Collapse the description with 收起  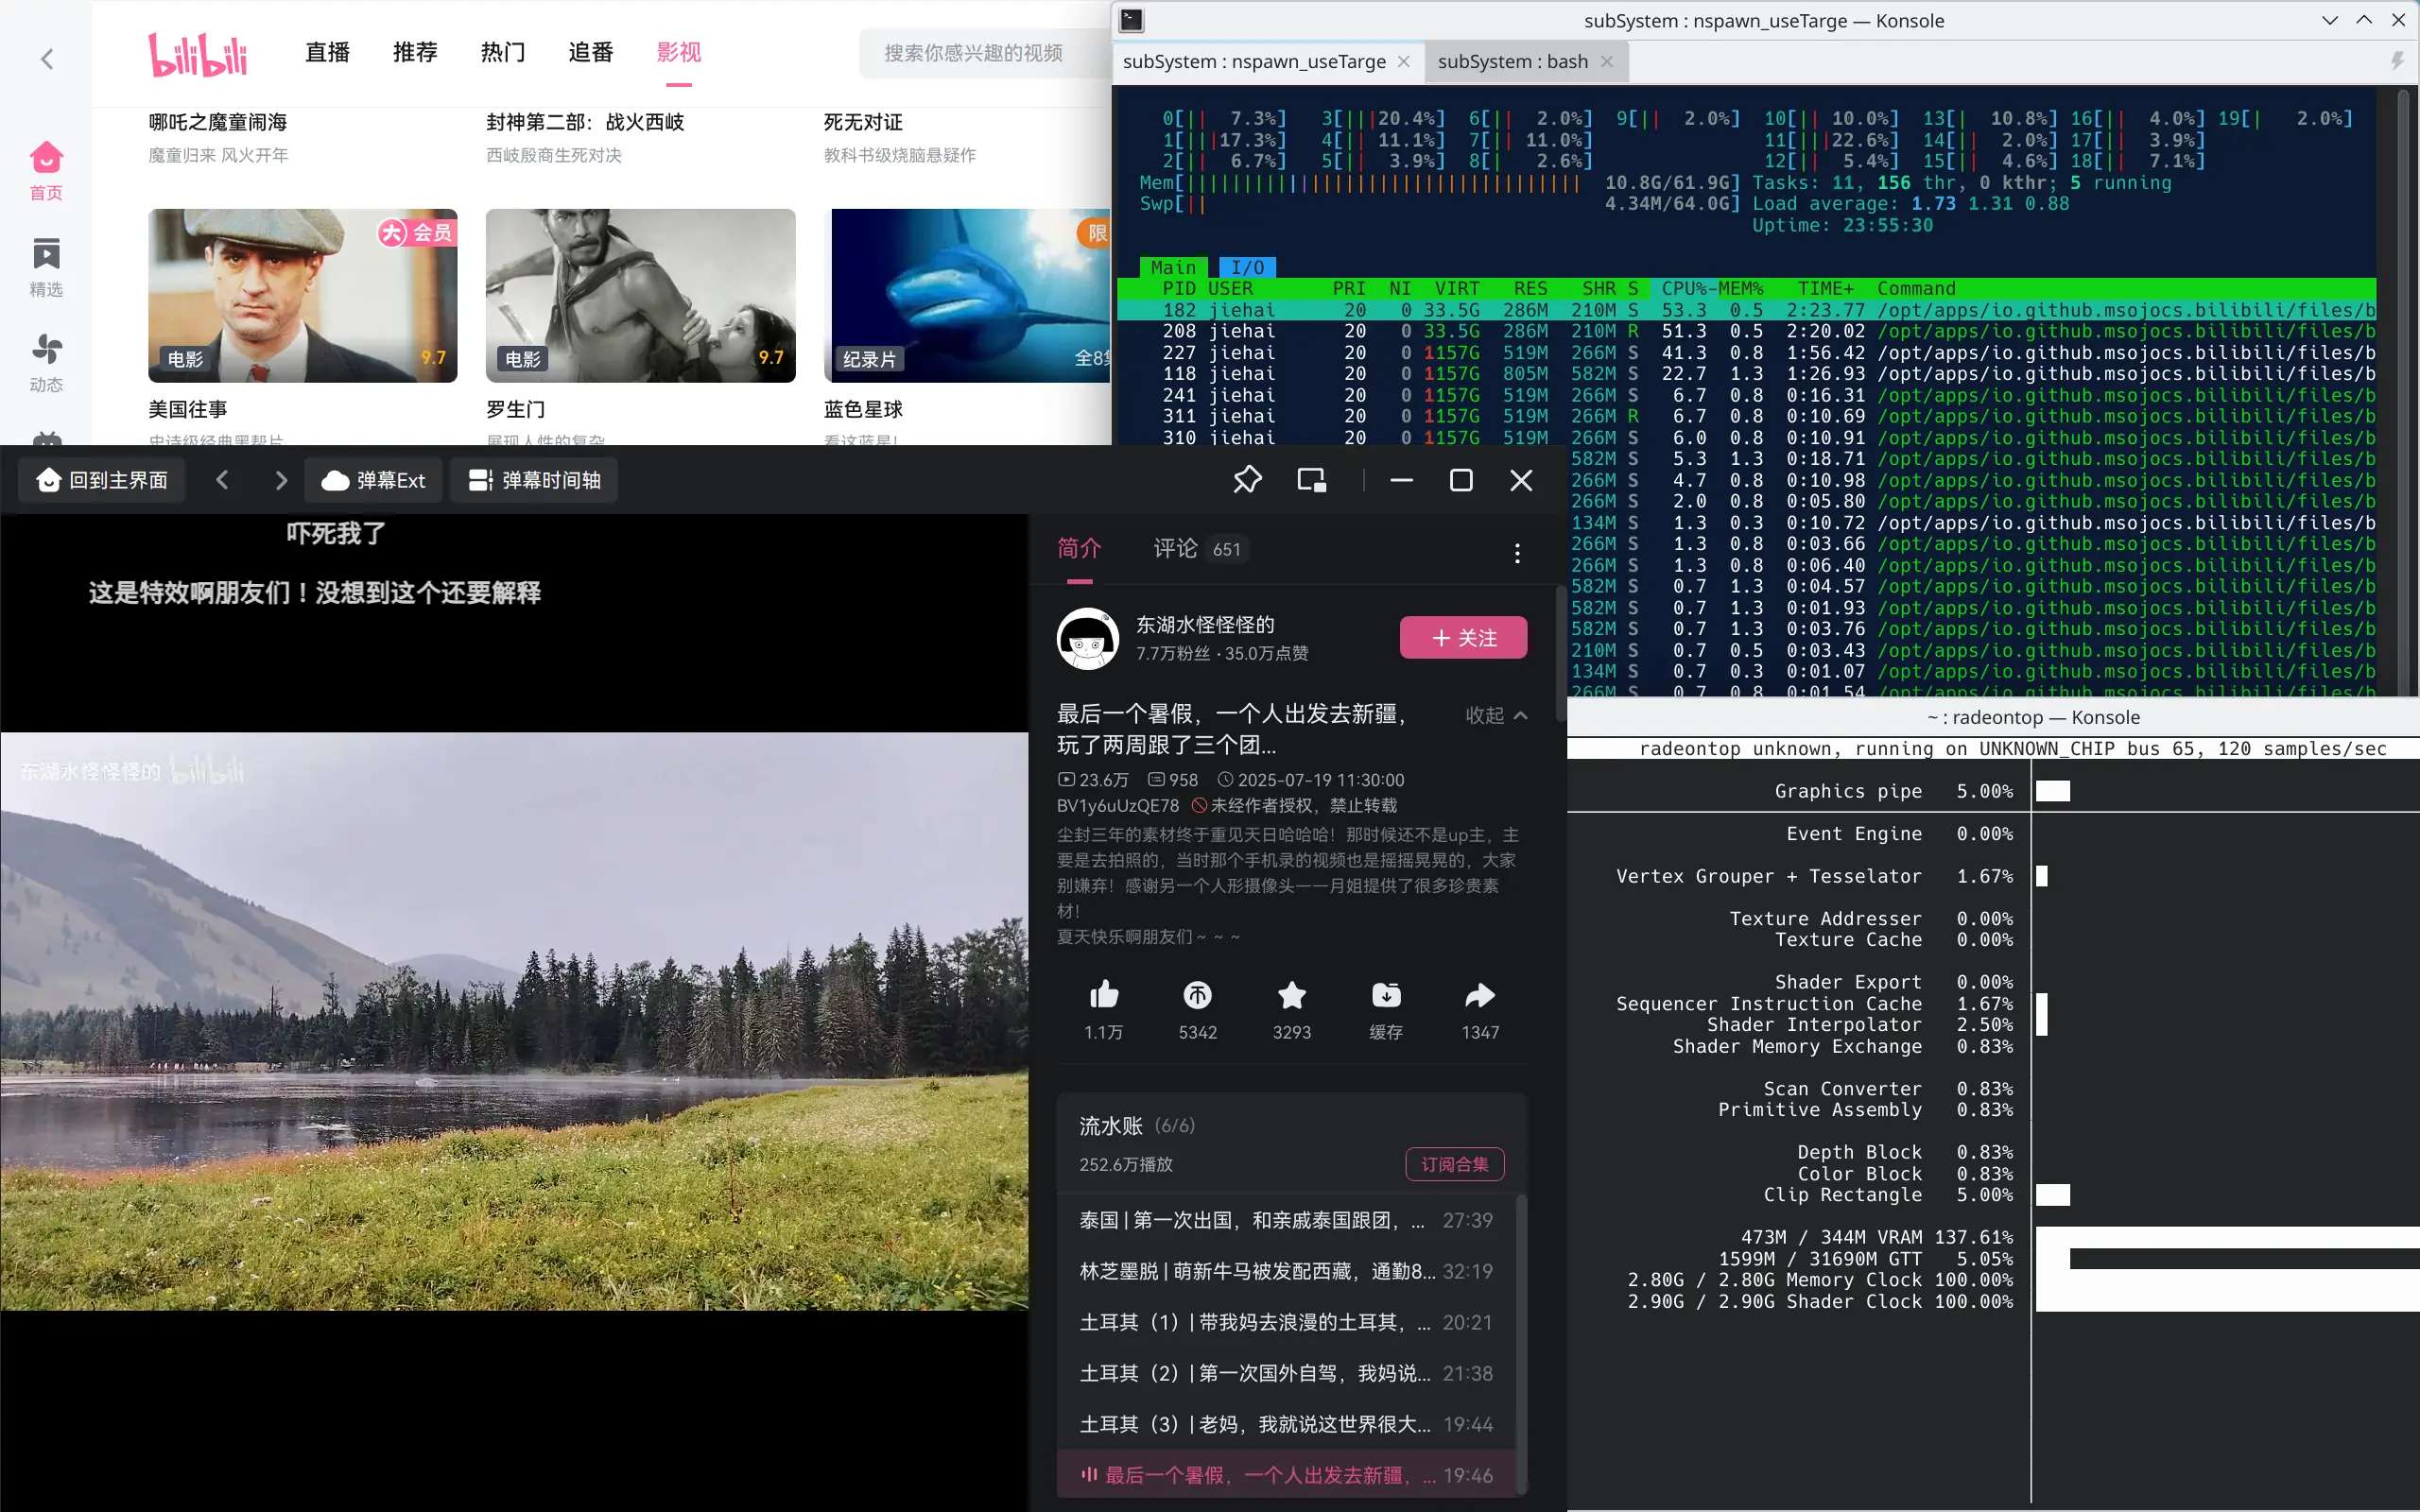coord(1495,715)
